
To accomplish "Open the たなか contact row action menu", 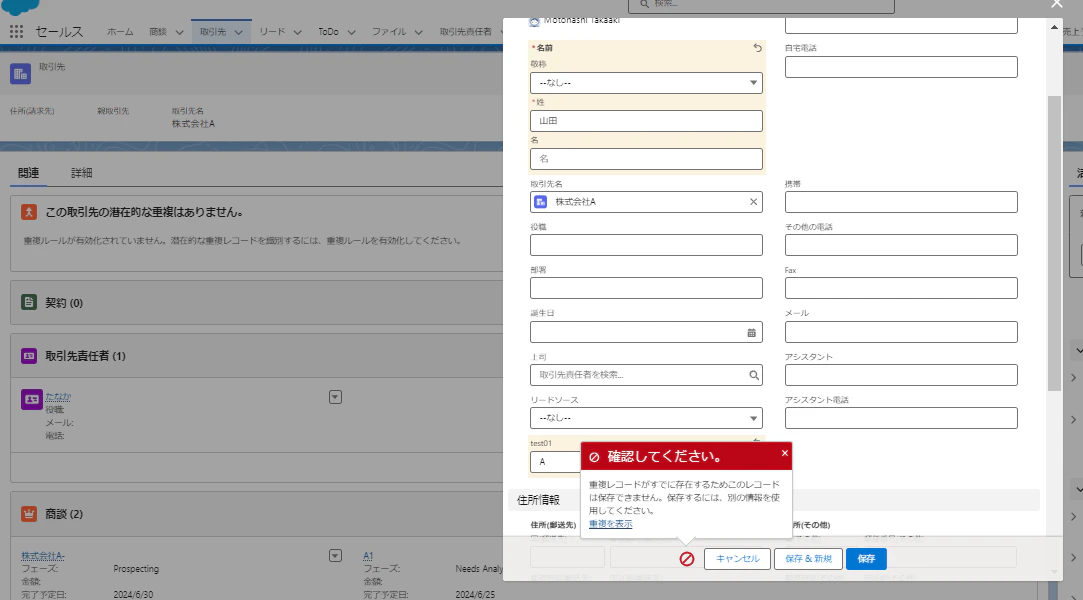I will tap(335, 397).
